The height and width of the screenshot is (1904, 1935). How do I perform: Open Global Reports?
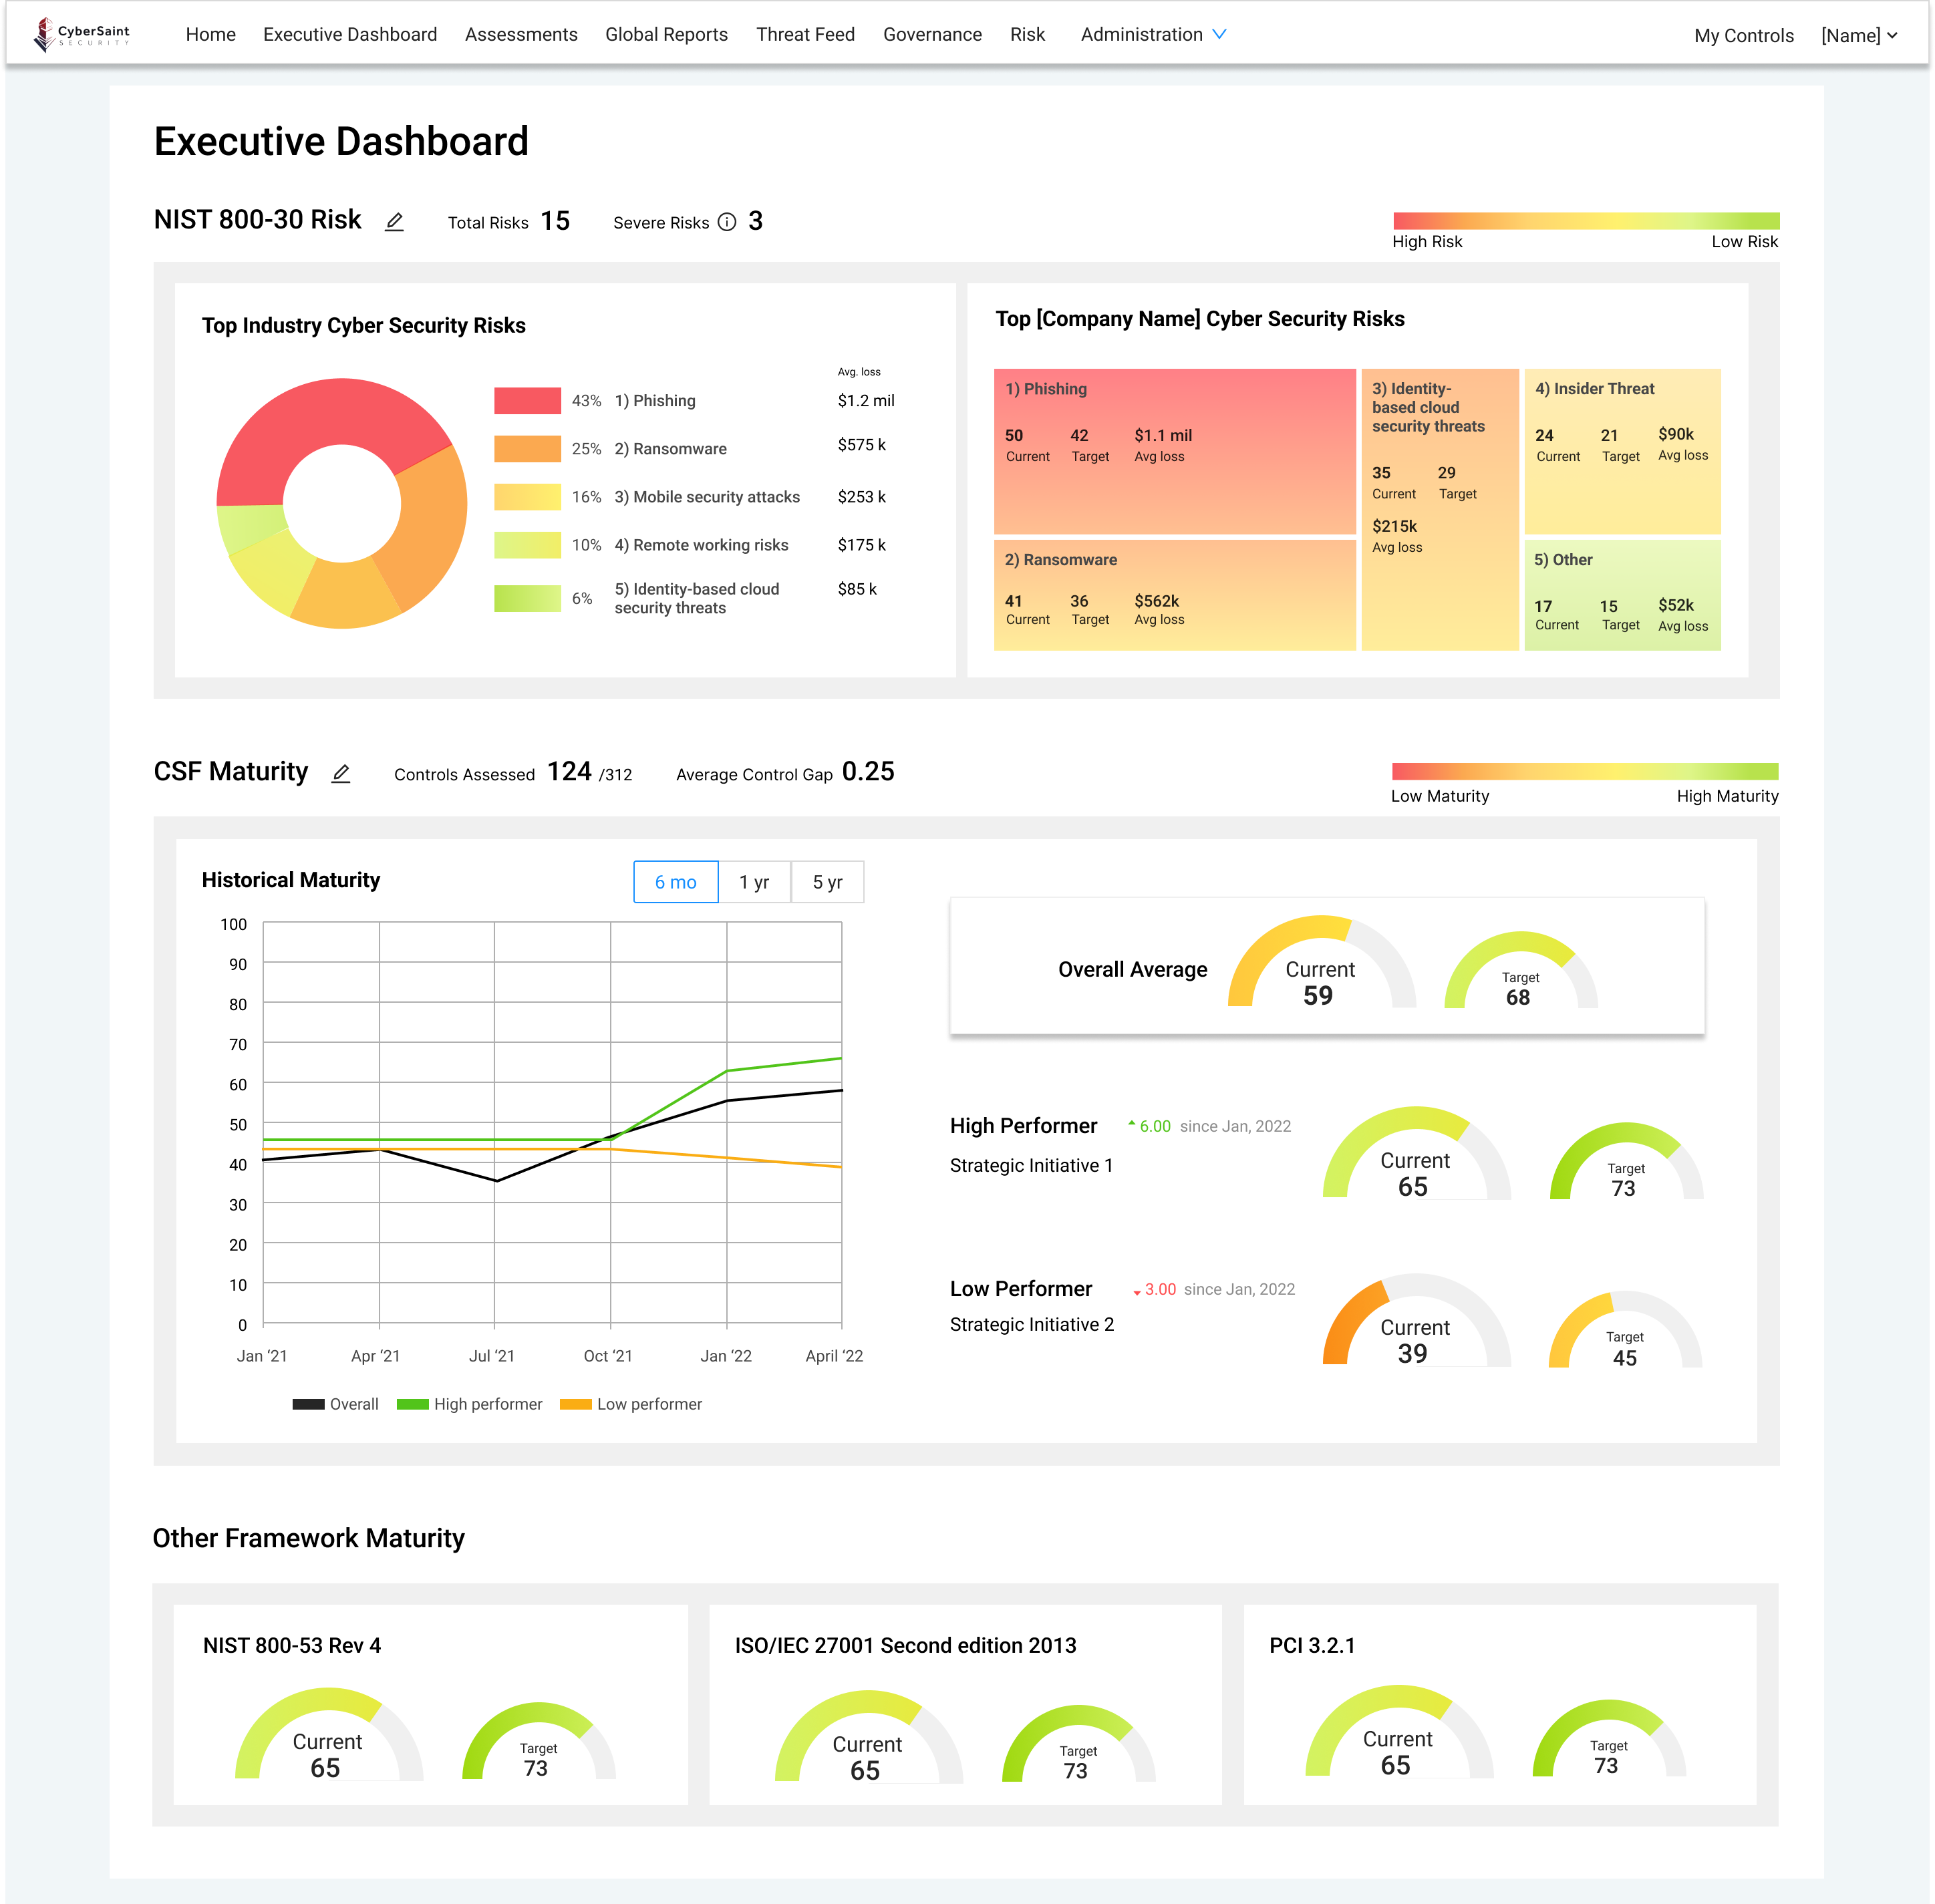coord(665,34)
